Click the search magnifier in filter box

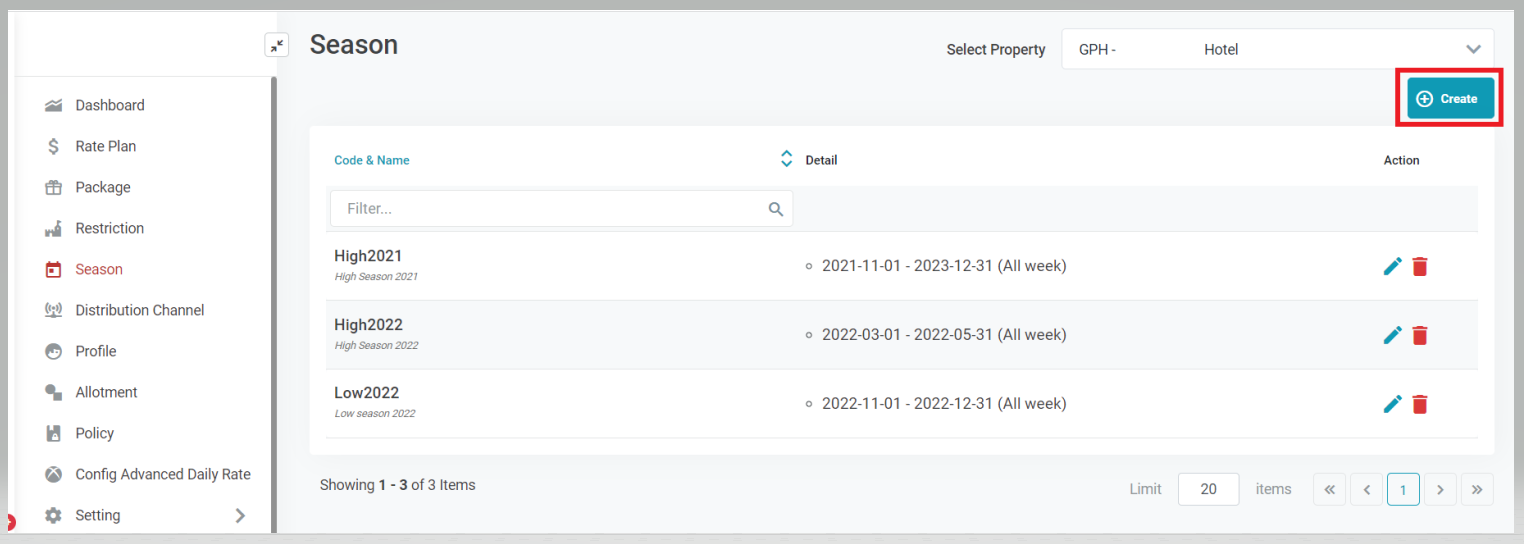click(776, 209)
